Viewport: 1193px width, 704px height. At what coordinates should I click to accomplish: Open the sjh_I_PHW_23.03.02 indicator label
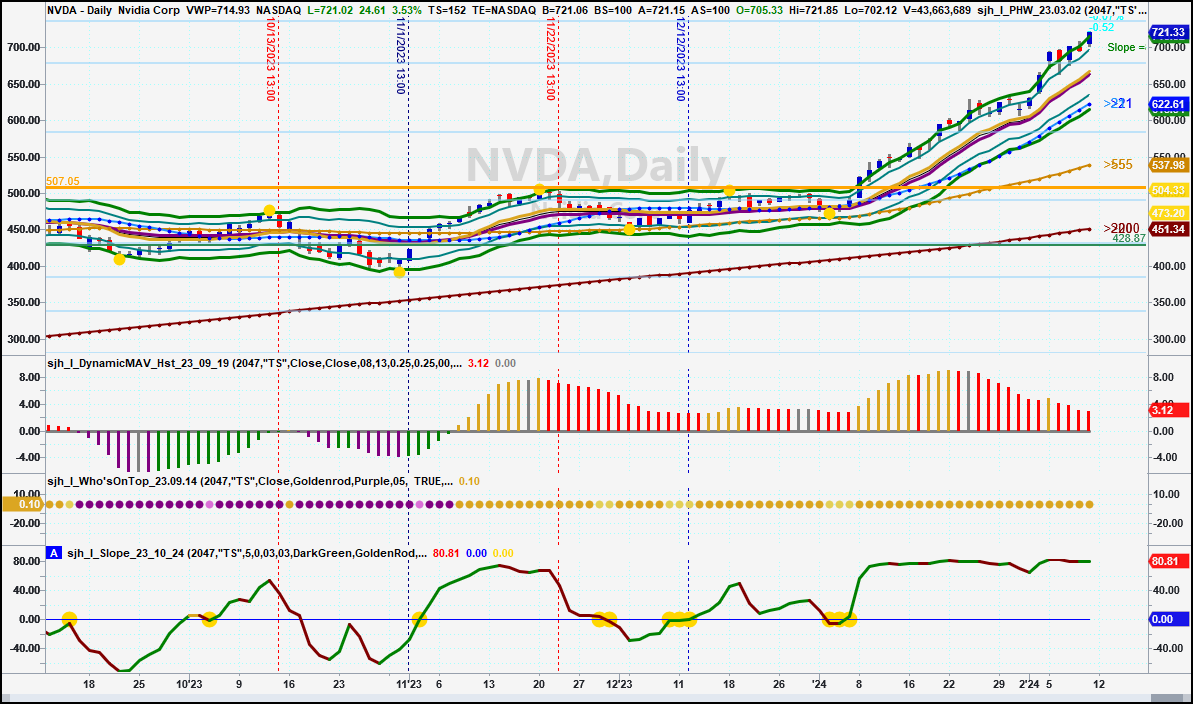[x=1062, y=11]
